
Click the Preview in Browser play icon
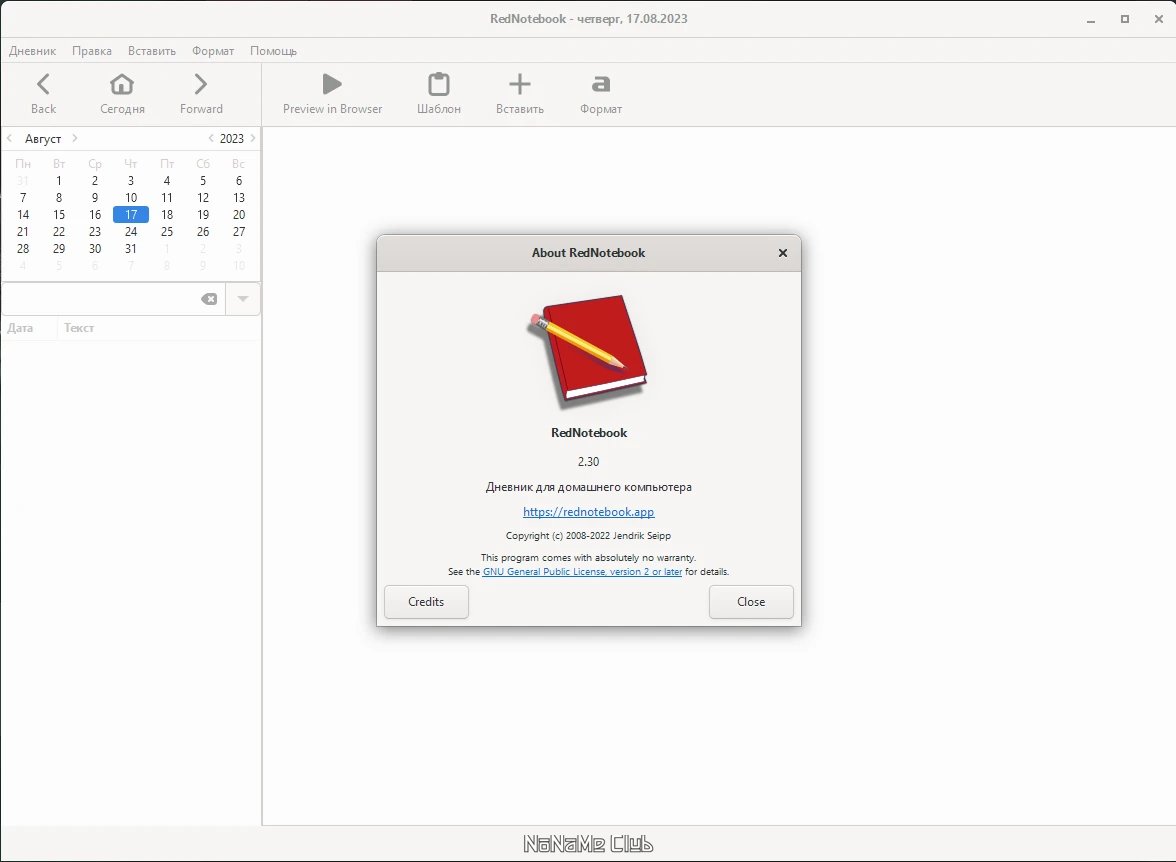pyautogui.click(x=332, y=84)
